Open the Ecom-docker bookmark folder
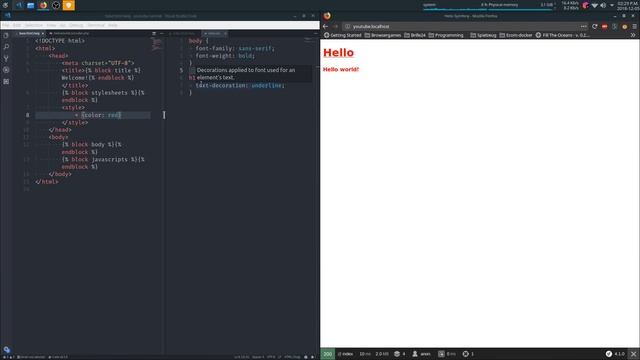 (x=516, y=35)
